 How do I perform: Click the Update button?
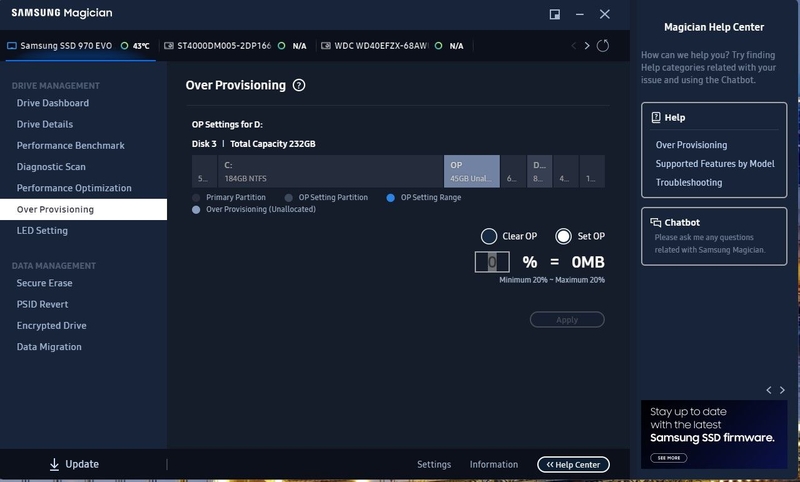[74, 464]
